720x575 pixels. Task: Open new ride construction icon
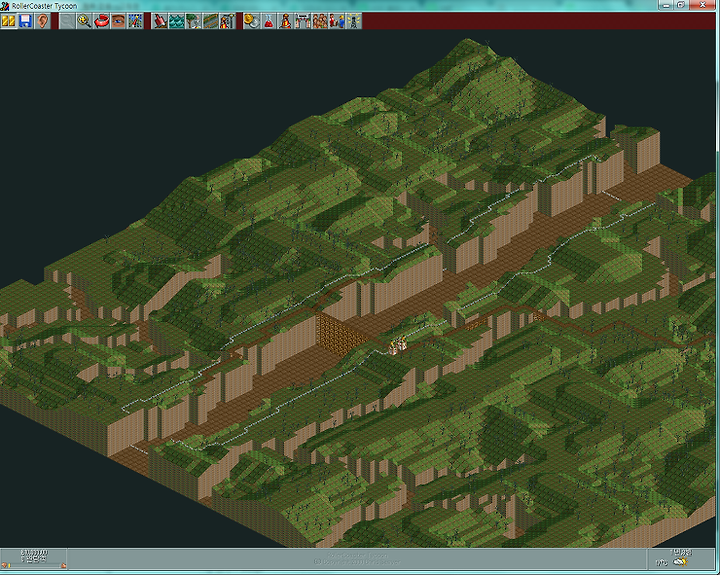coord(228,21)
